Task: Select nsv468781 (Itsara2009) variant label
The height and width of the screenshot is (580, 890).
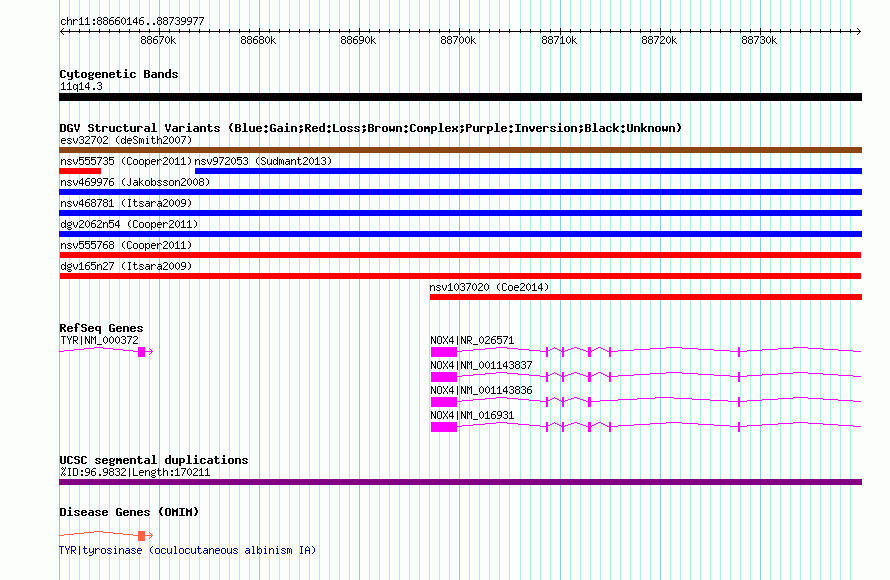Action: [126, 203]
